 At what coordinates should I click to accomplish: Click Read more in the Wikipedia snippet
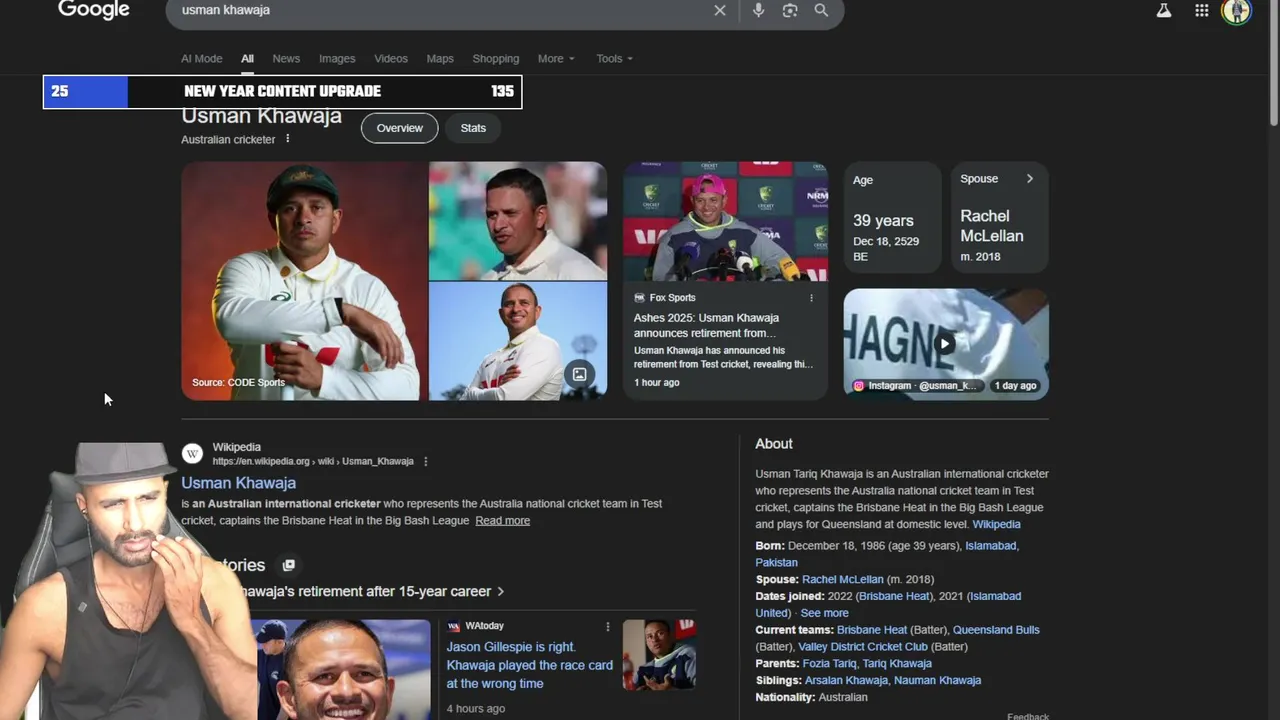[x=502, y=521]
